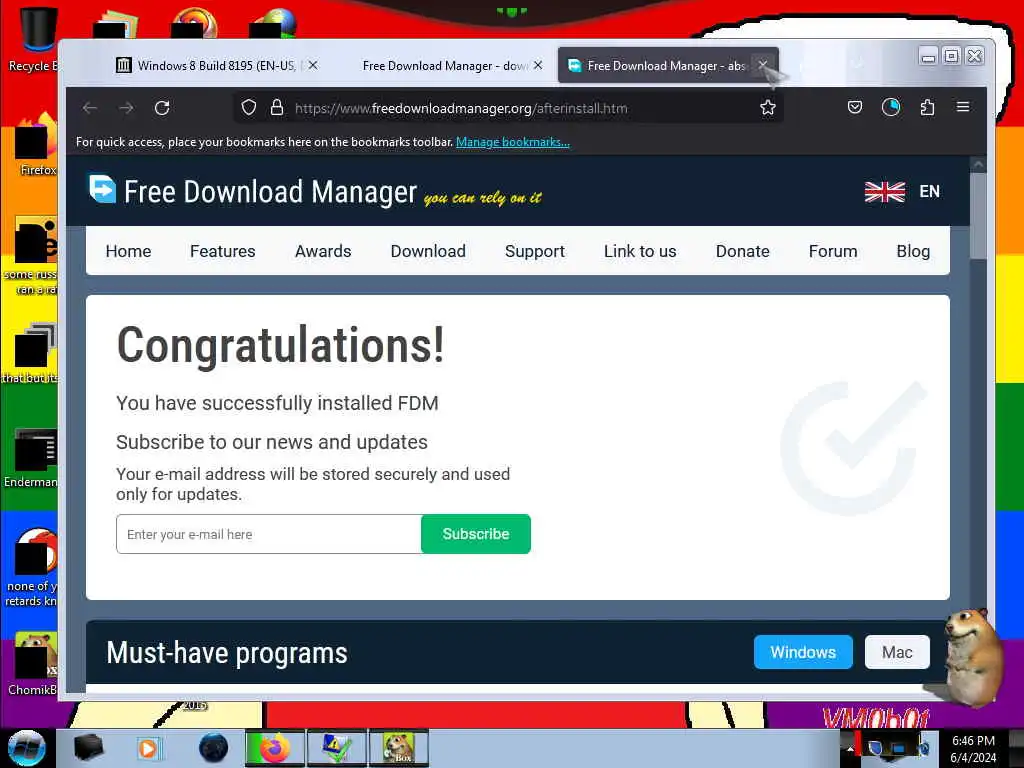
Task: Click the Box hamster taskbar icon
Action: (x=399, y=748)
